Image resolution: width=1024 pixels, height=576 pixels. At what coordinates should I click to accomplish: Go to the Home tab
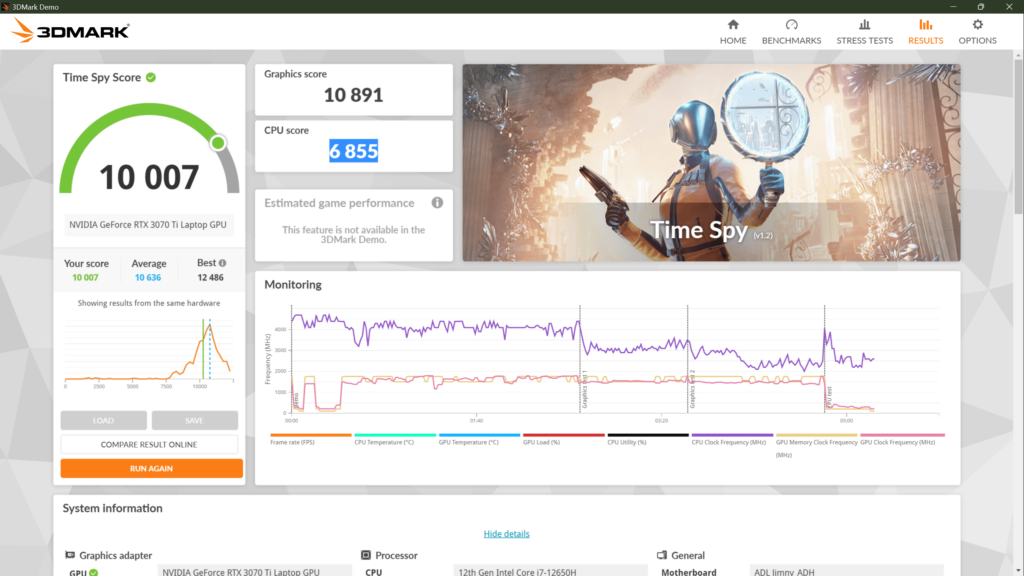pyautogui.click(x=733, y=31)
